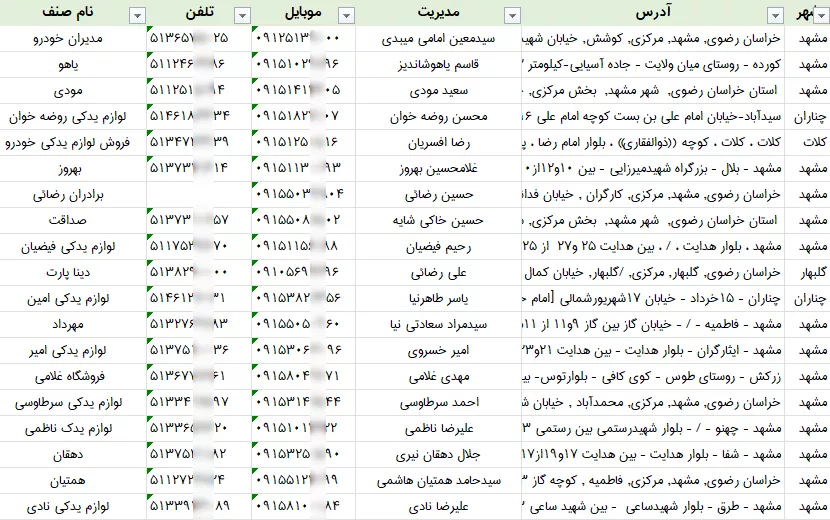
Task: Click address cell چناران - ۱۵خرداد
Action: pyautogui.click(x=653, y=298)
